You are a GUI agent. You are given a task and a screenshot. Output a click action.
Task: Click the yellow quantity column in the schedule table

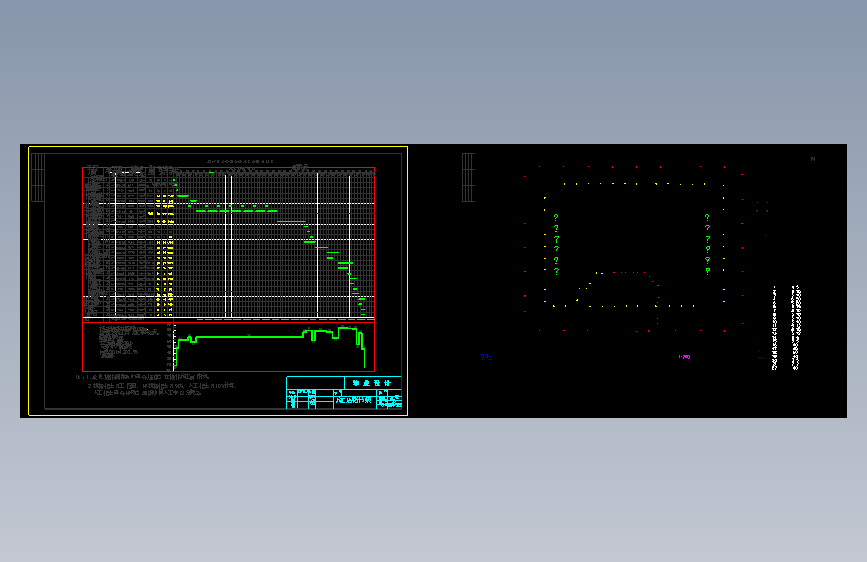pos(165,254)
